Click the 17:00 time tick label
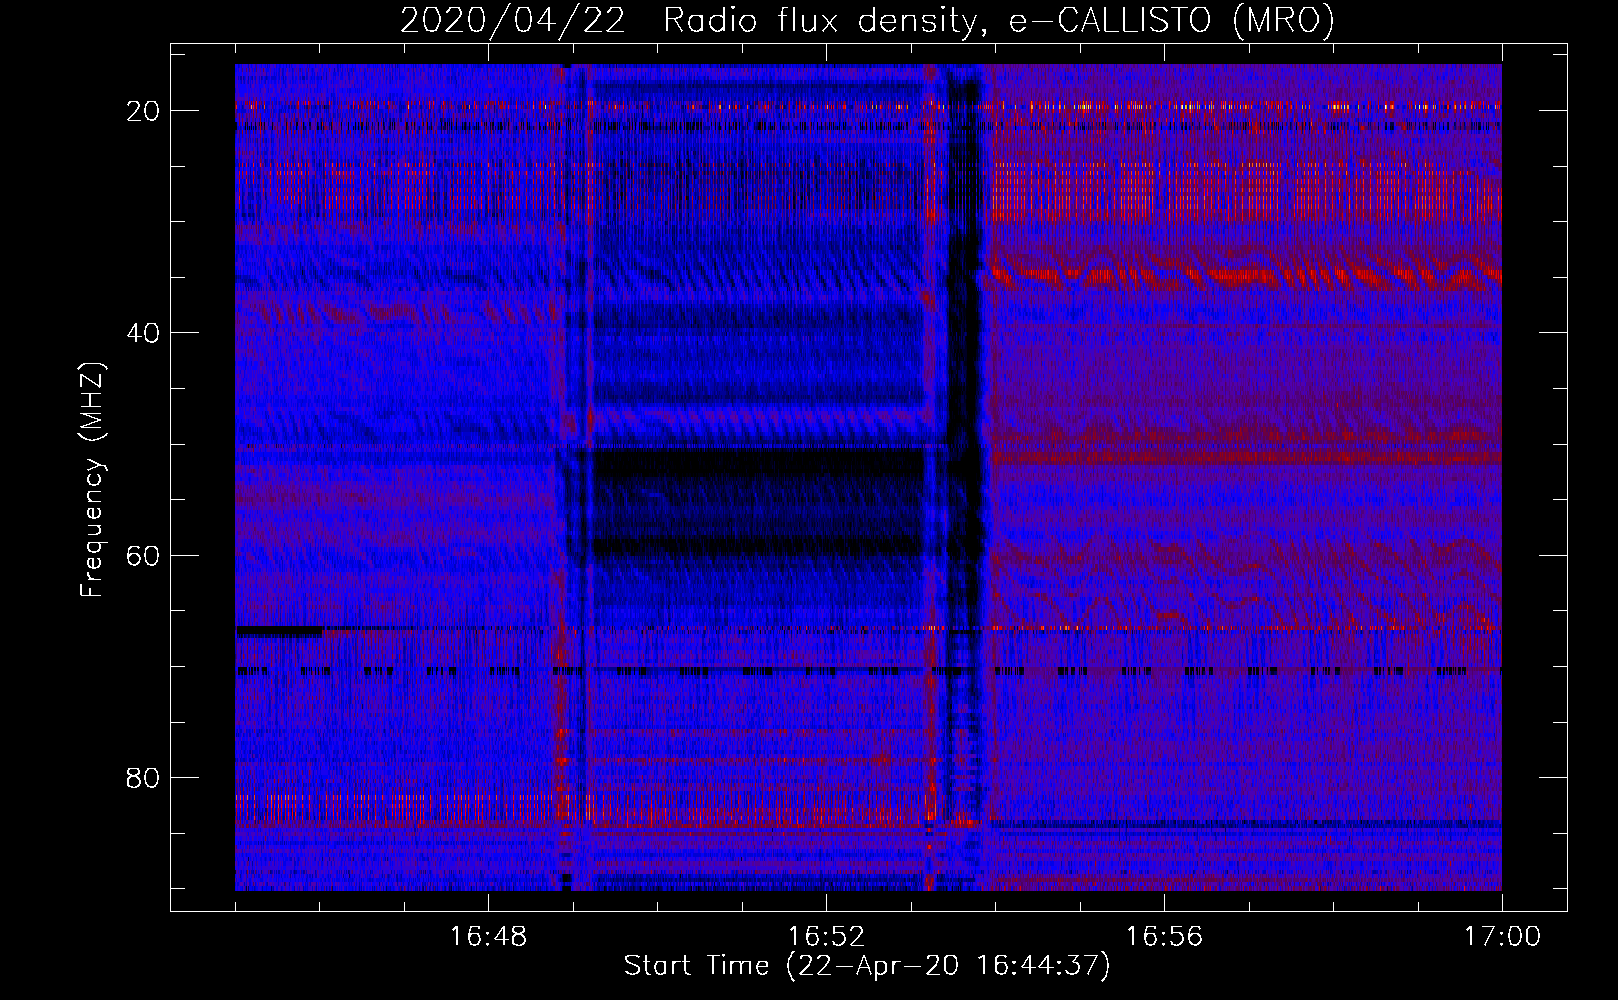The image size is (1618, 1000). coord(1502,937)
